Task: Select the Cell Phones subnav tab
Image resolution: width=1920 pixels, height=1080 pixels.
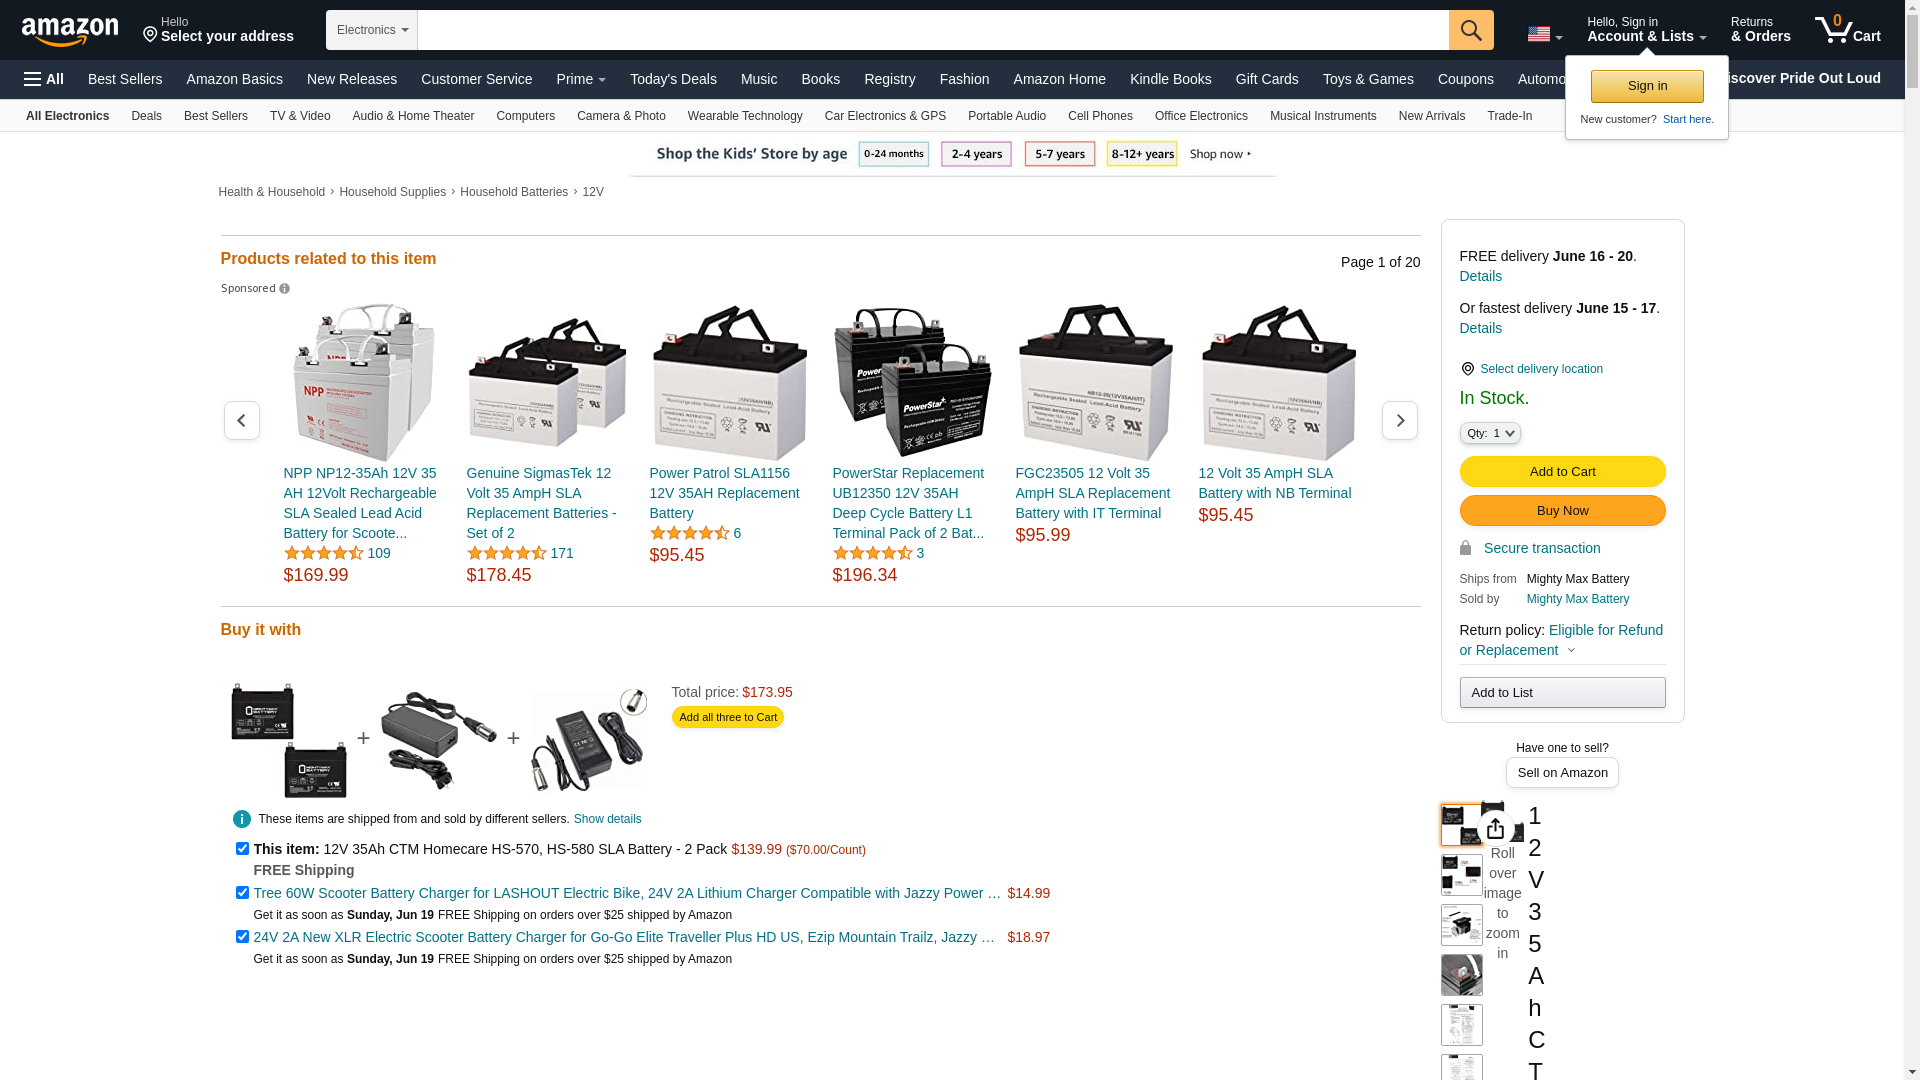Action: click(1100, 116)
